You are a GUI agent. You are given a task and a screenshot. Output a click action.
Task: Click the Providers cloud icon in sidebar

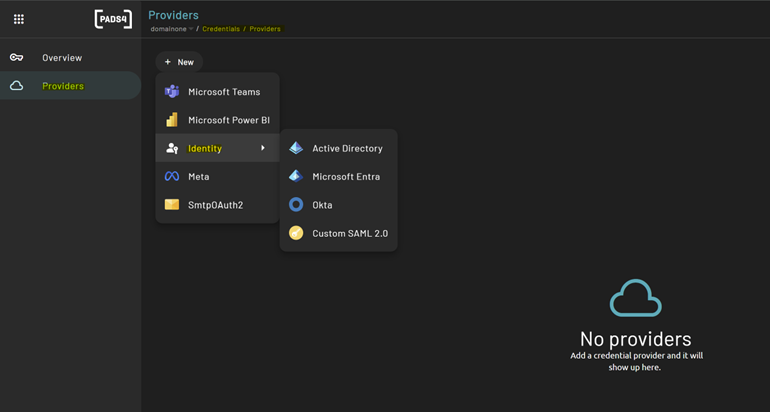click(16, 86)
